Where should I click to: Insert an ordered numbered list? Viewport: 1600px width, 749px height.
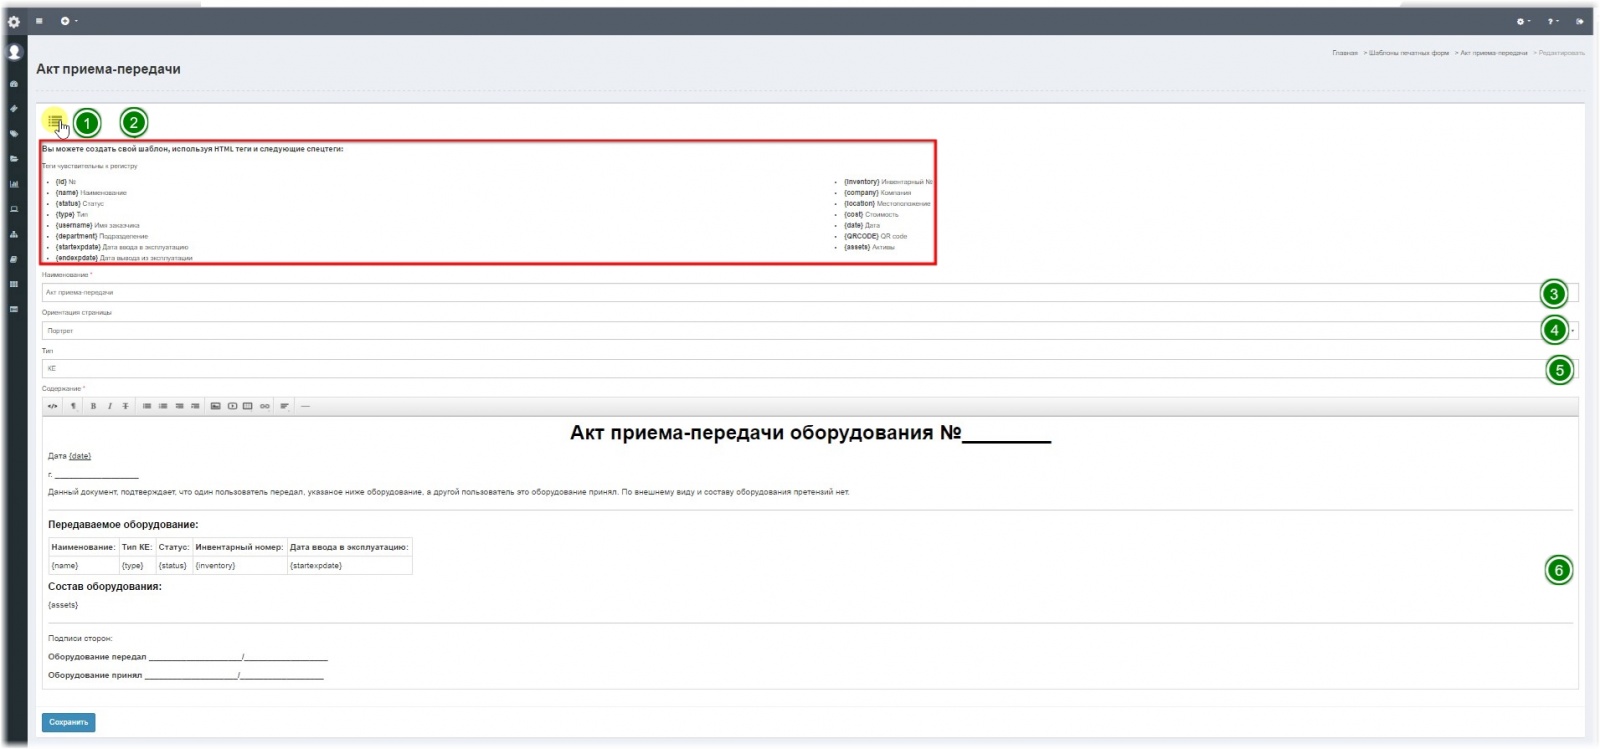point(163,406)
